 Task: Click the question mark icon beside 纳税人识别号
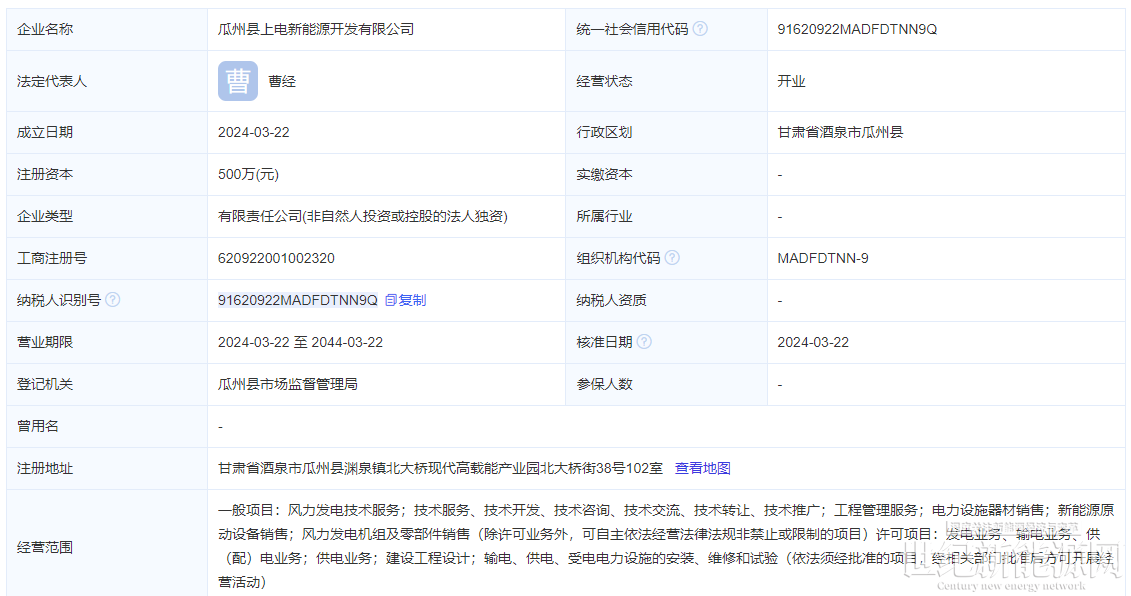(112, 300)
